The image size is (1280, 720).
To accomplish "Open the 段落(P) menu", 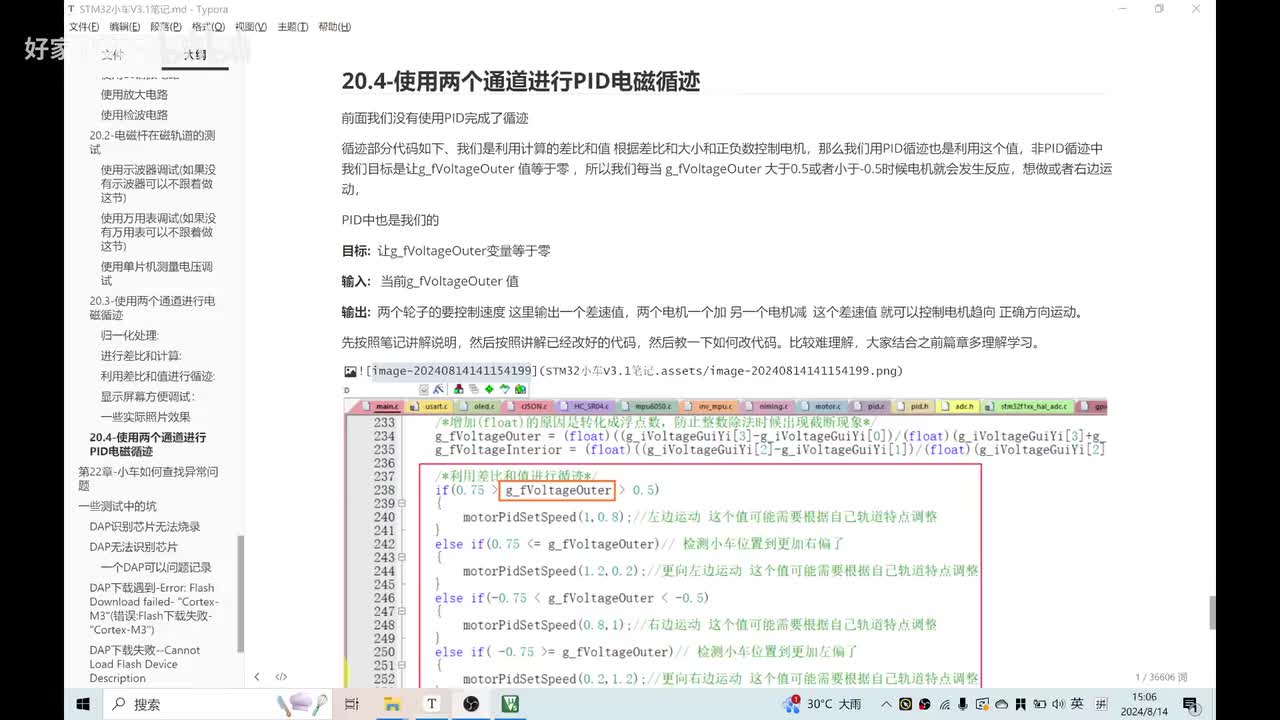I will 166,27.
